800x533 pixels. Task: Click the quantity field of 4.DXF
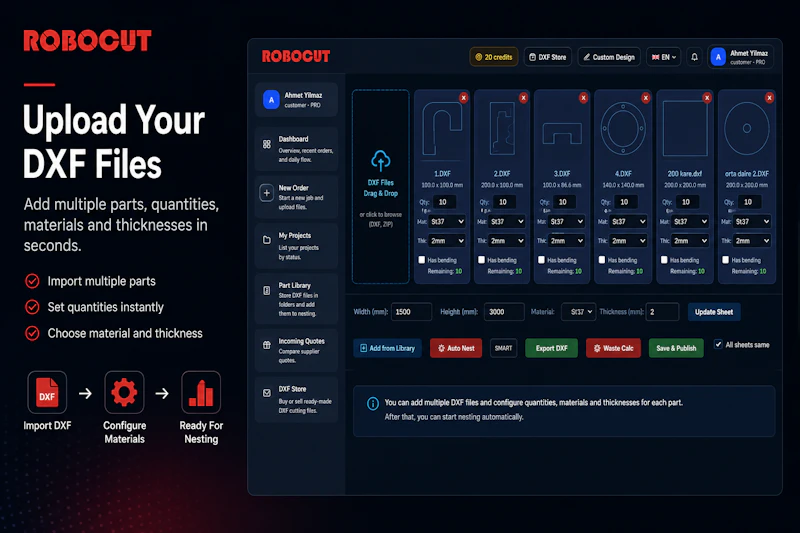tap(626, 202)
